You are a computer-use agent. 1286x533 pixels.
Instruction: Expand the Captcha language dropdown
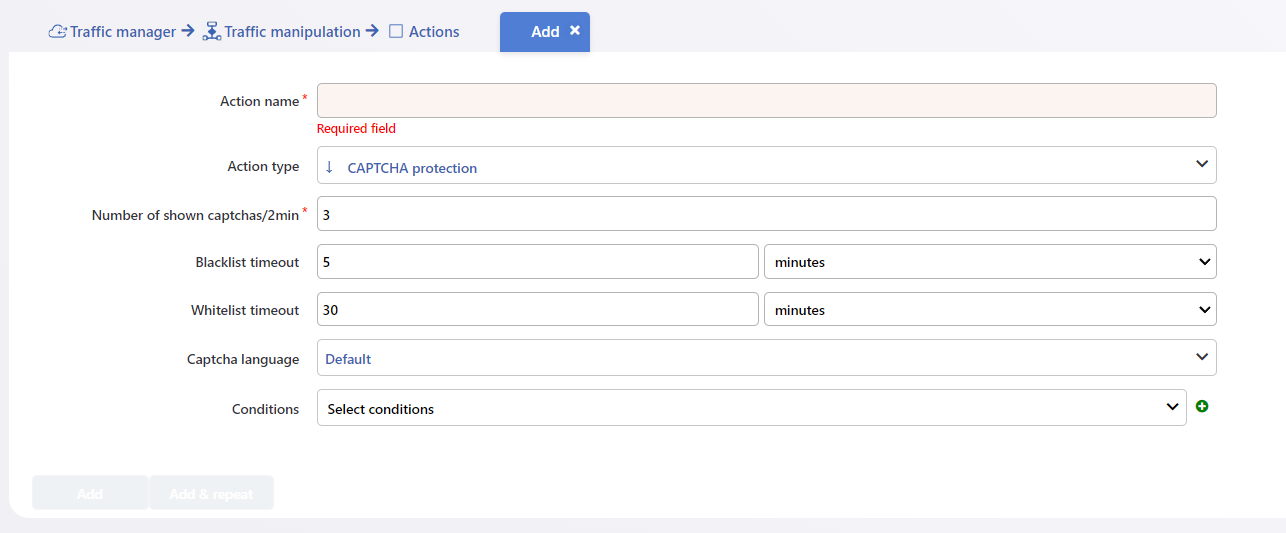(x=767, y=358)
